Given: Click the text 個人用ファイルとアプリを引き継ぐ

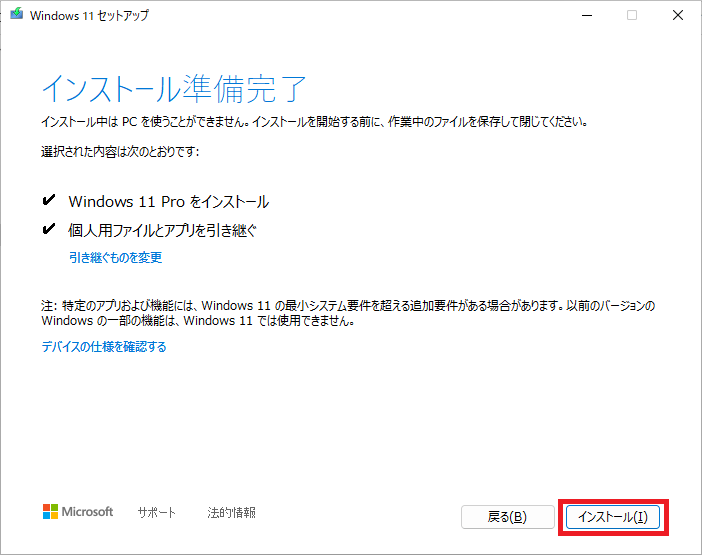Looking at the screenshot, I should click(x=163, y=231).
